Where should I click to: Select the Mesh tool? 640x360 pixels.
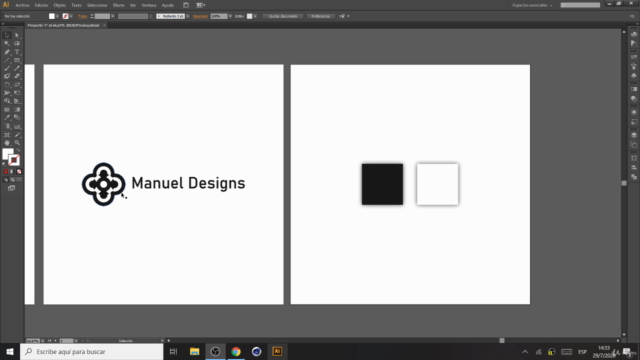(7, 110)
